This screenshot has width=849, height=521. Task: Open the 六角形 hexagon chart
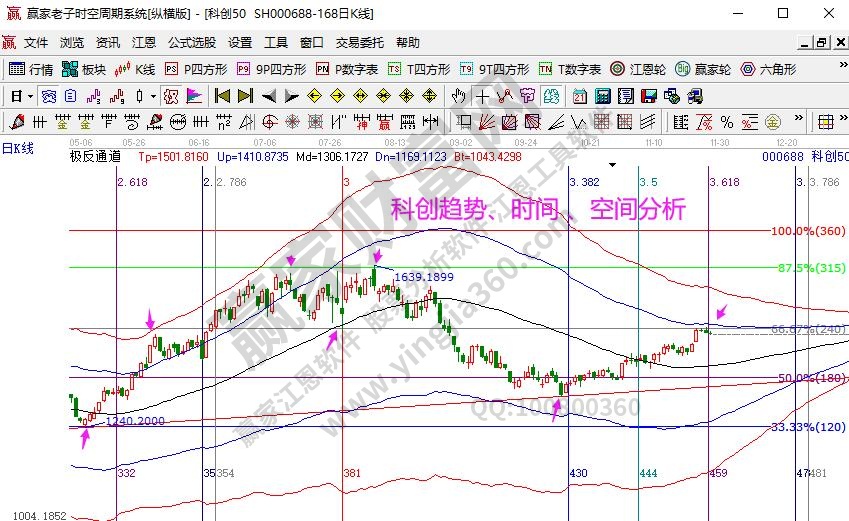pyautogui.click(x=767, y=70)
